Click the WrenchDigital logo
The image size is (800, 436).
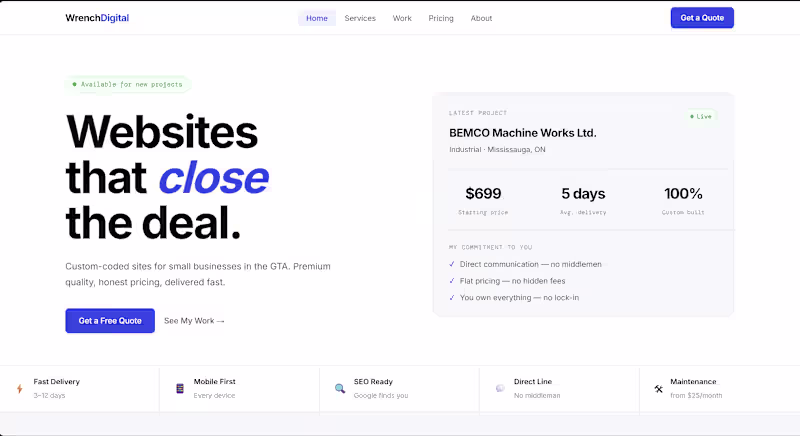pos(97,18)
